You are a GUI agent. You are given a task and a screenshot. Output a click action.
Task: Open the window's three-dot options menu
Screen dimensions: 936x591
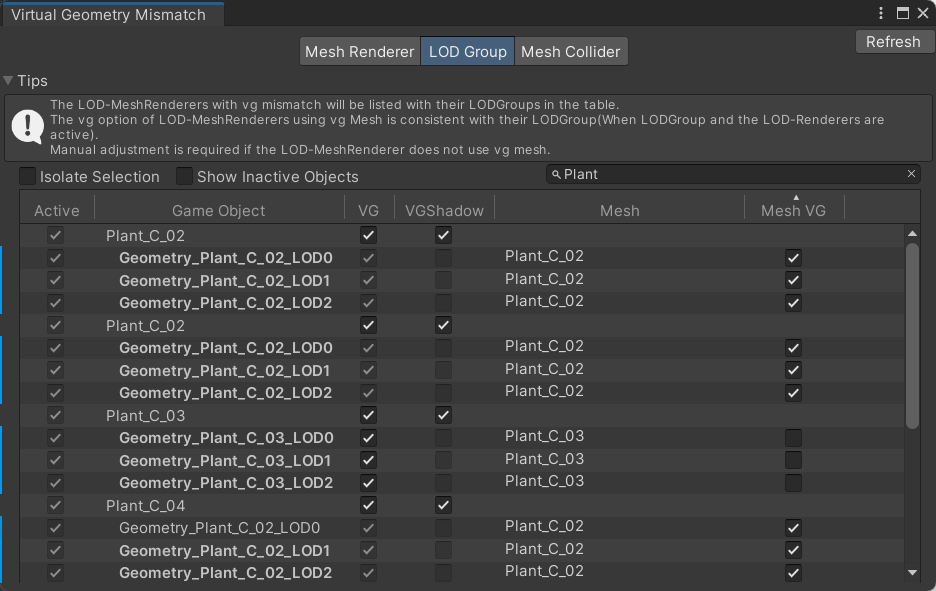[881, 14]
